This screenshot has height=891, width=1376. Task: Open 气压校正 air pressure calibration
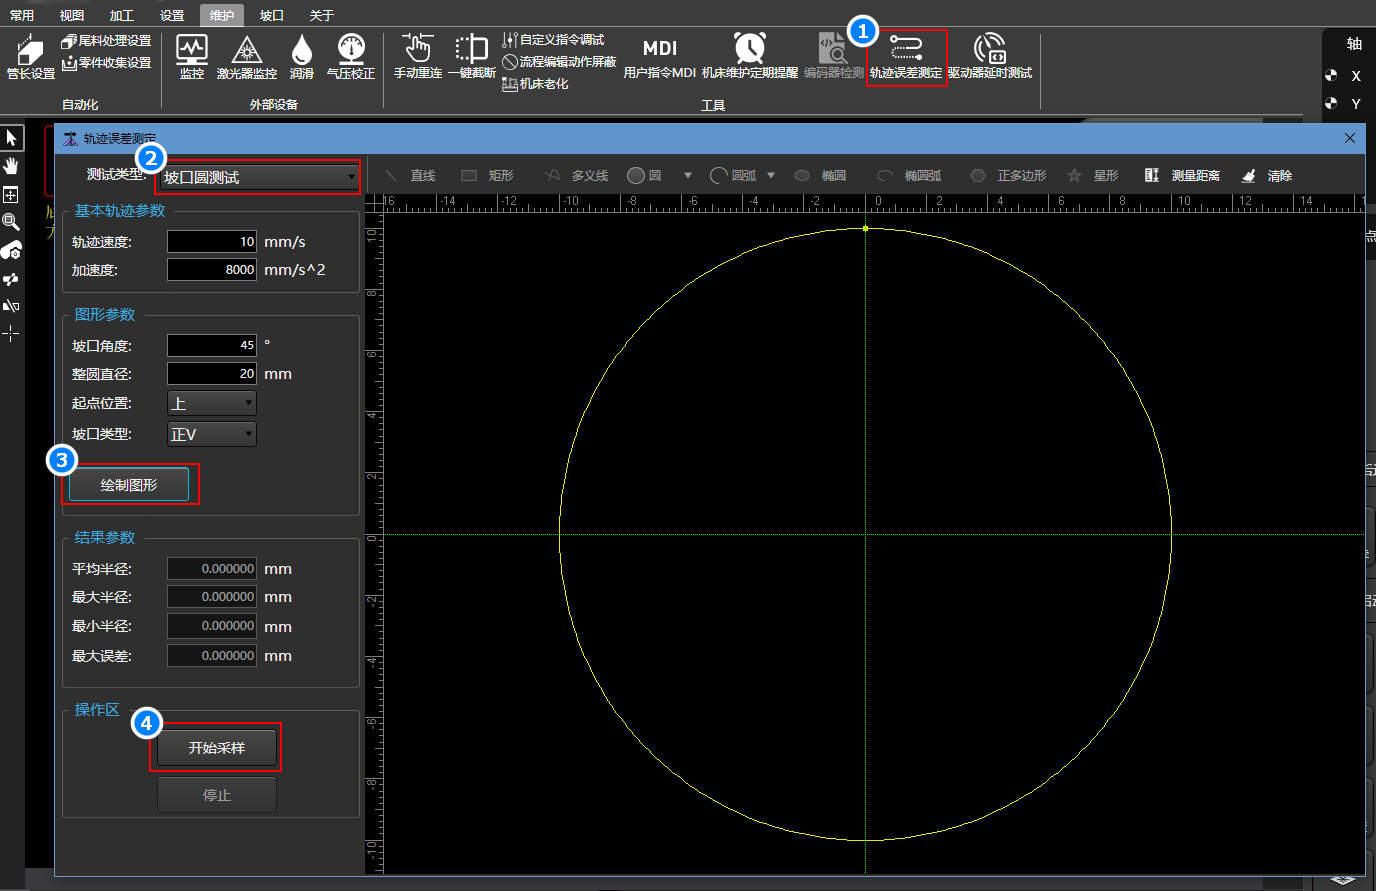351,57
